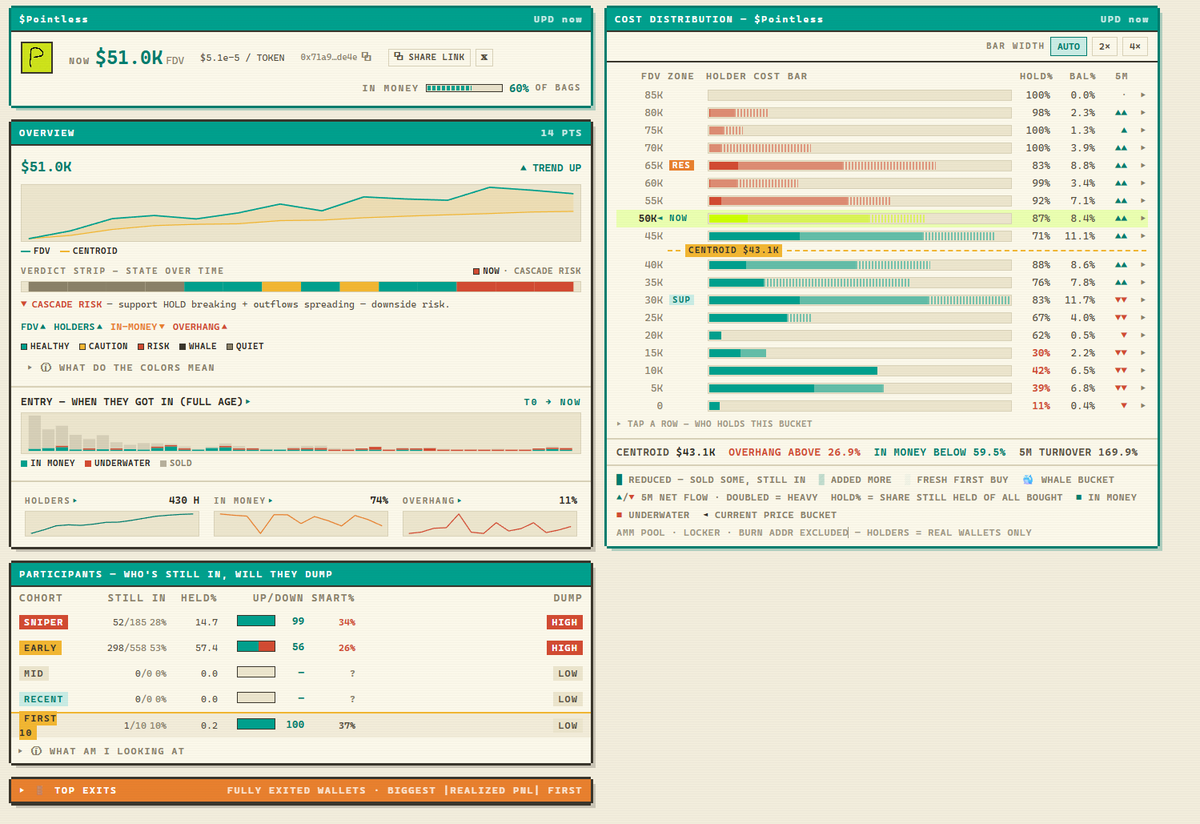Expand the 85K FDV zone row arrow

[1143, 95]
